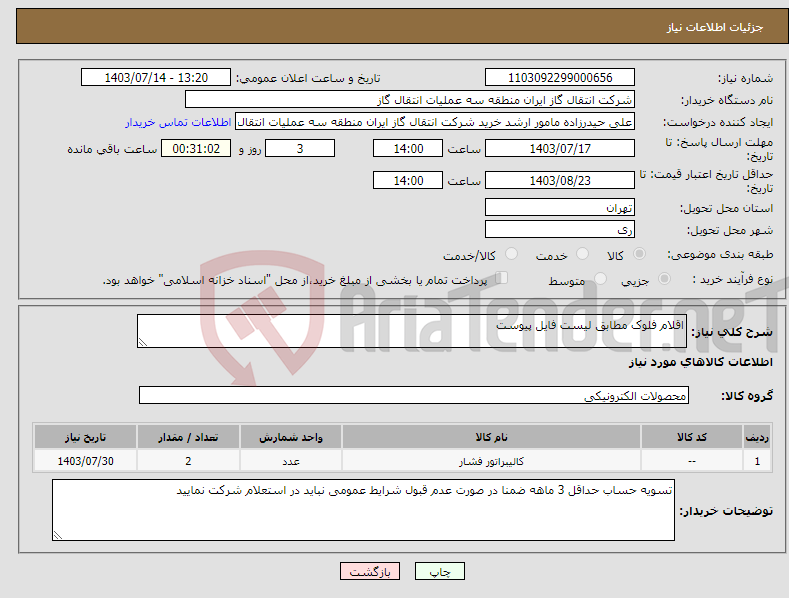Click the کد کالا column header
Screen dimensions: 789x598
coord(692,437)
